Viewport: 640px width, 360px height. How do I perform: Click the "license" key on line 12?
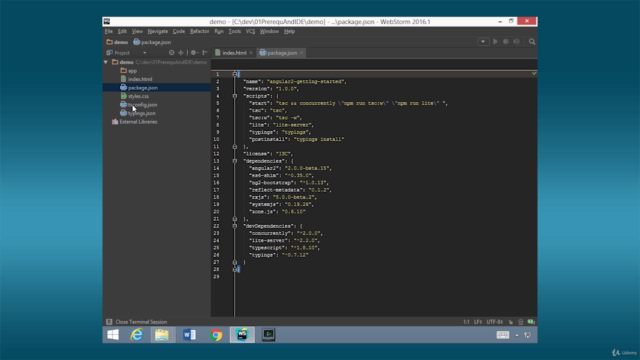click(x=257, y=154)
